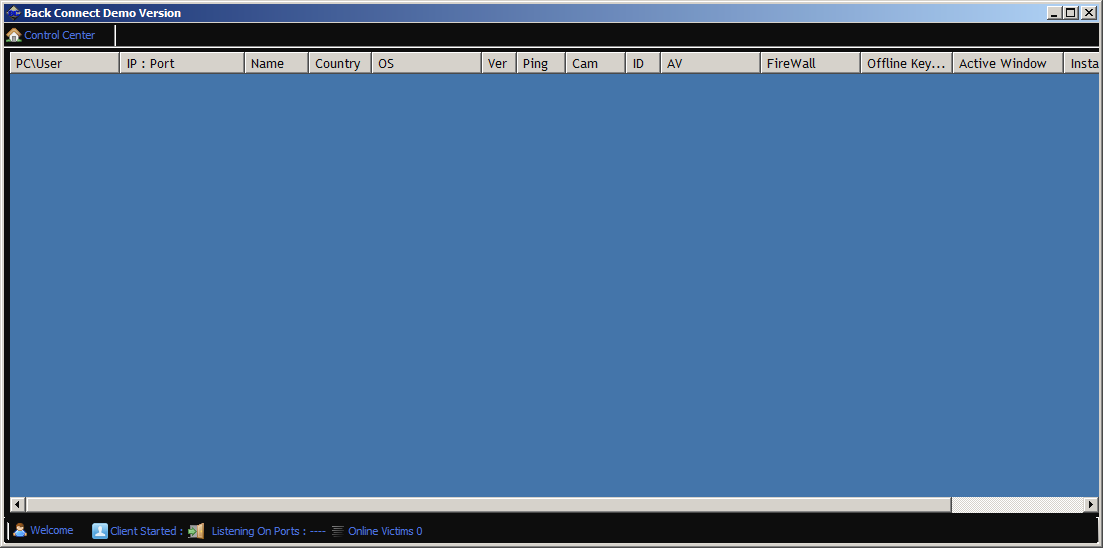Screen dimensions: 1103x548
Task: Click the horizontal scrollbar thumb
Action: point(488,505)
